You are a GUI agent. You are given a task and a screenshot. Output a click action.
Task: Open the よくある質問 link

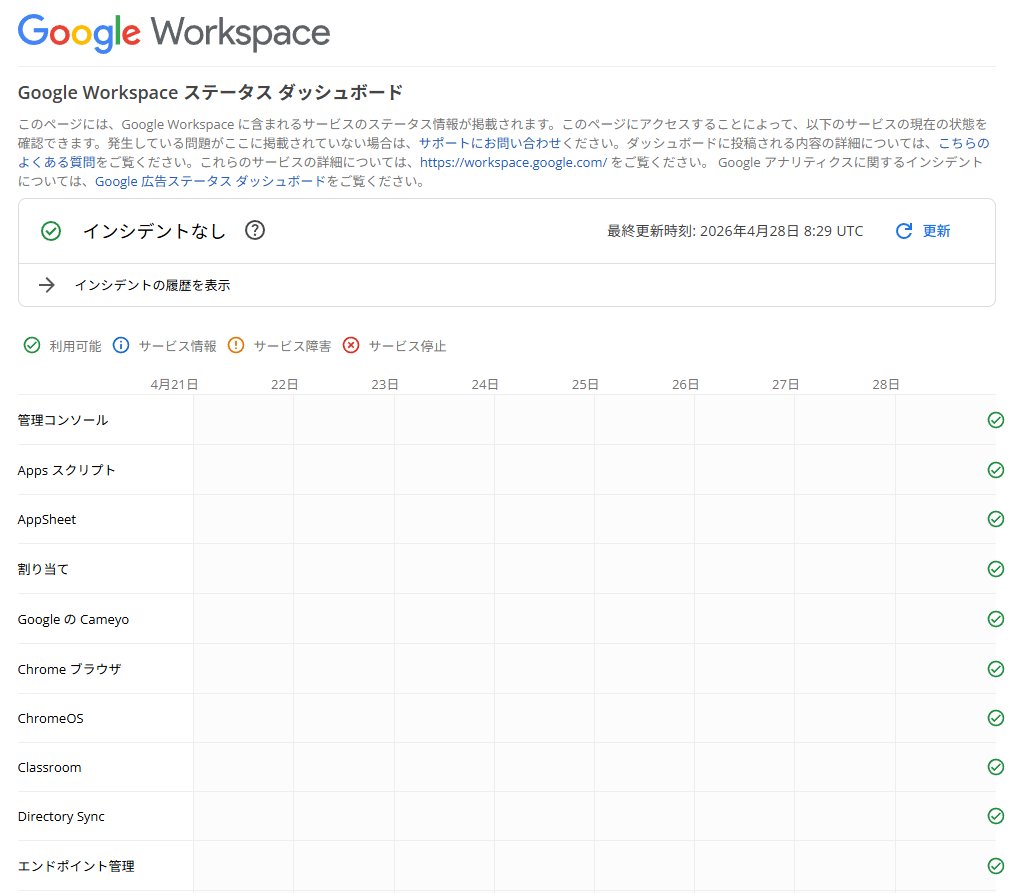(57, 162)
